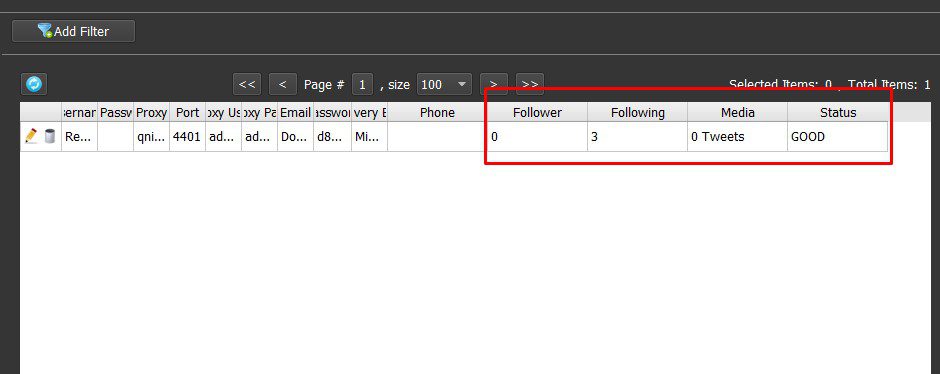Sort by the Follower column header
Screen dimensions: 940x374
click(x=537, y=113)
